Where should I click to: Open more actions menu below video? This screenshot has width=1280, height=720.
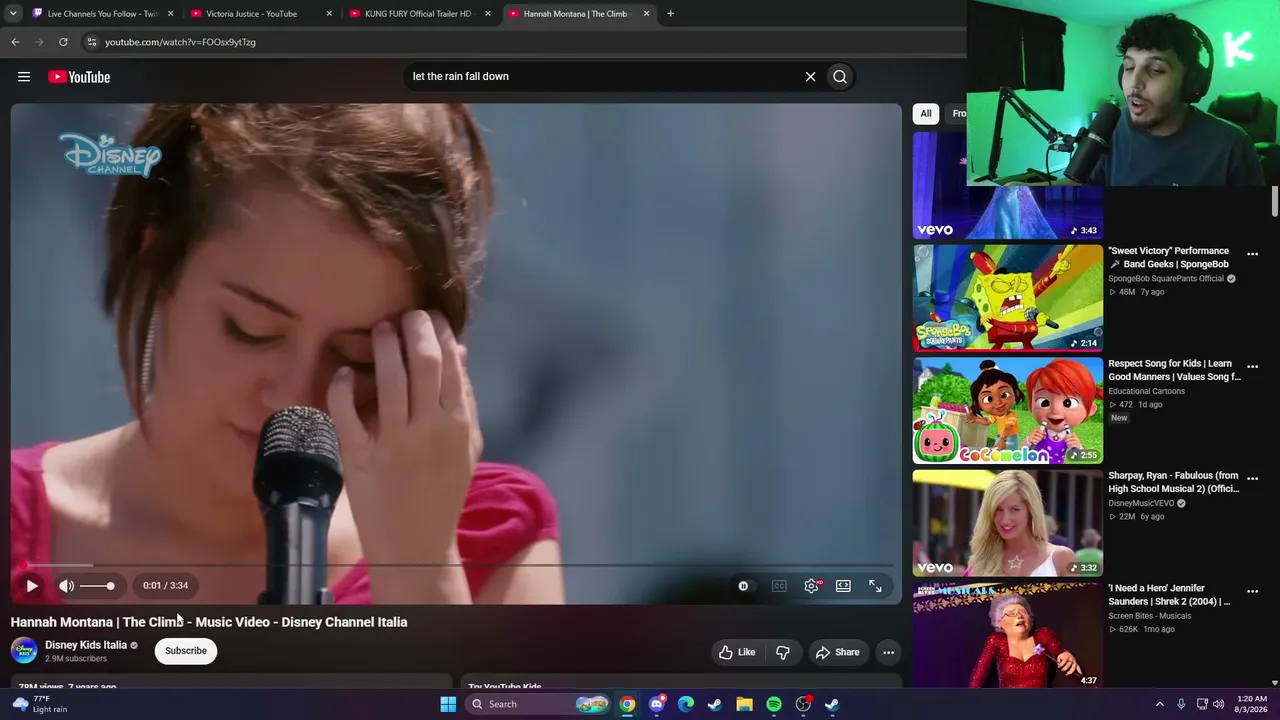[888, 652]
